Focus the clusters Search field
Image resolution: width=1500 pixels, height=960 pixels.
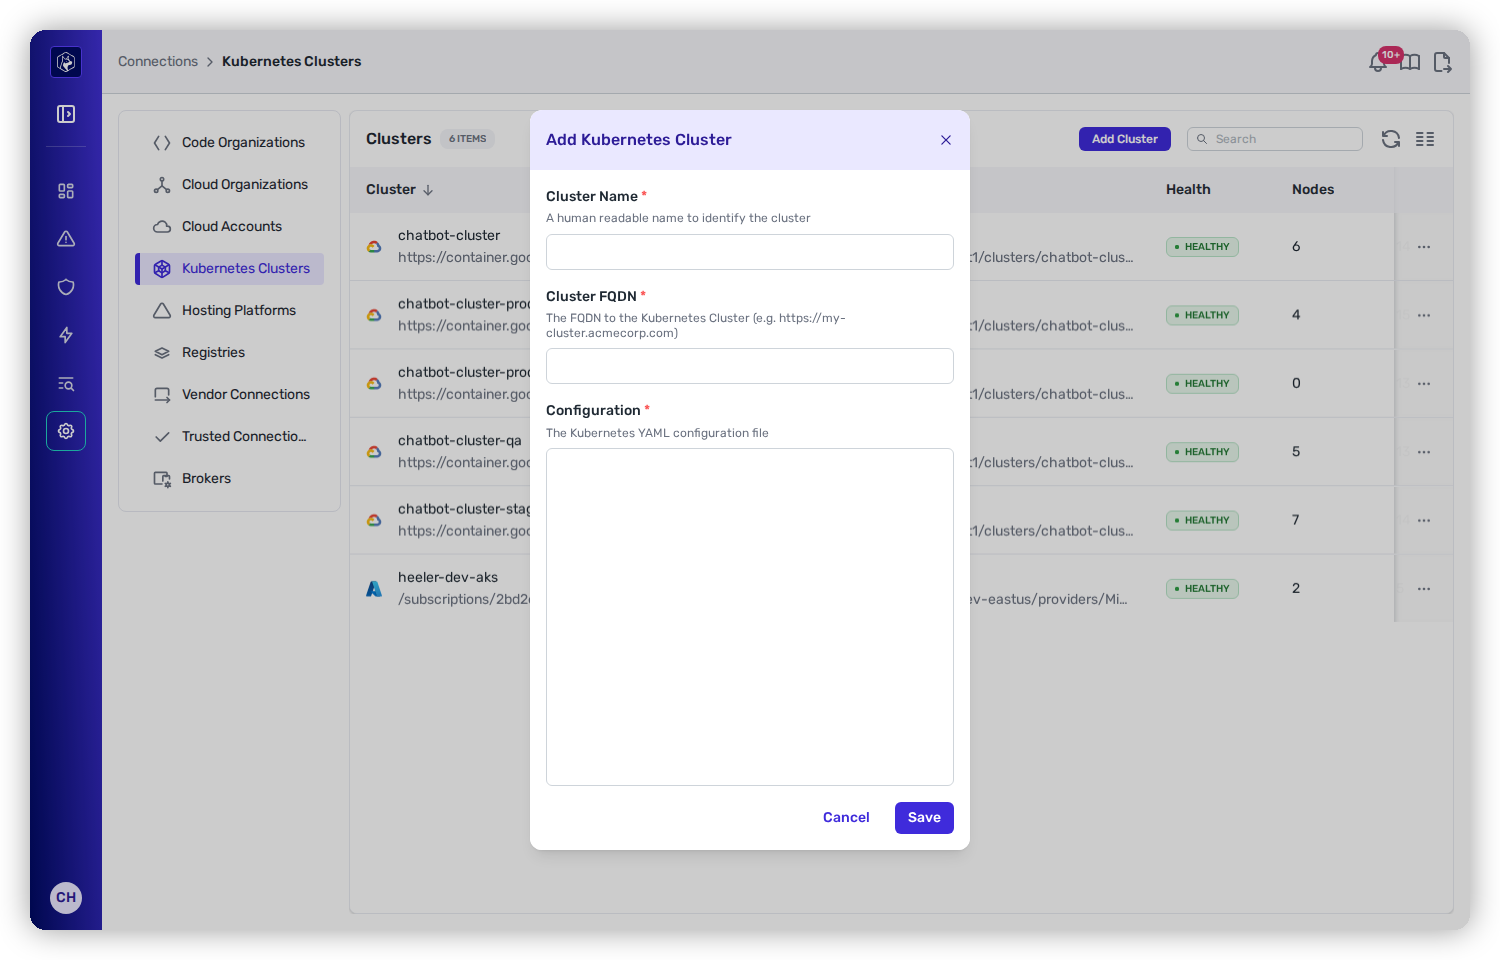pyautogui.click(x=1275, y=139)
